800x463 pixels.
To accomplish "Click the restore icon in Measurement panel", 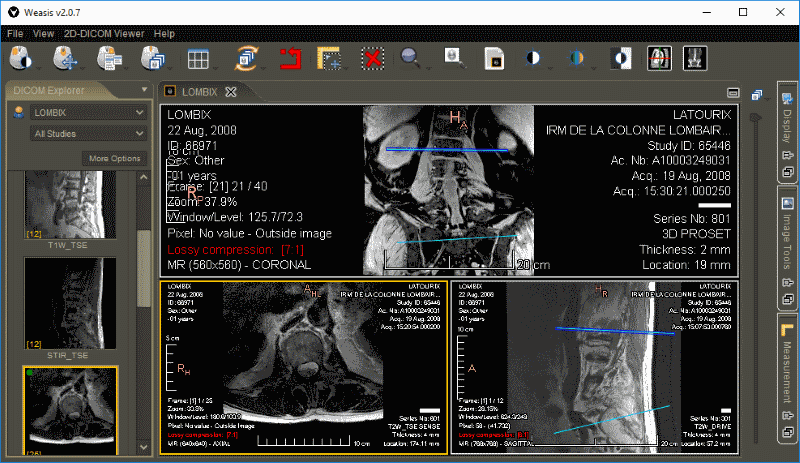I will tap(787, 432).
